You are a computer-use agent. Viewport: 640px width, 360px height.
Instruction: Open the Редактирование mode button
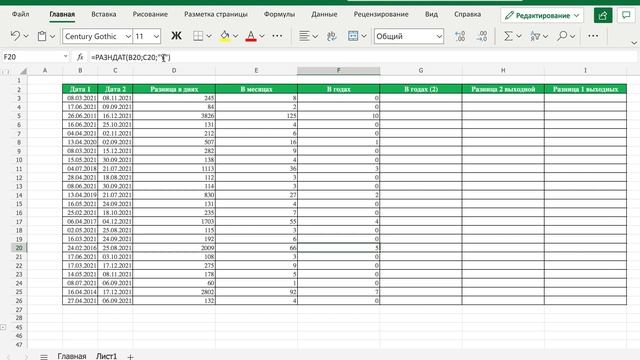542,16
